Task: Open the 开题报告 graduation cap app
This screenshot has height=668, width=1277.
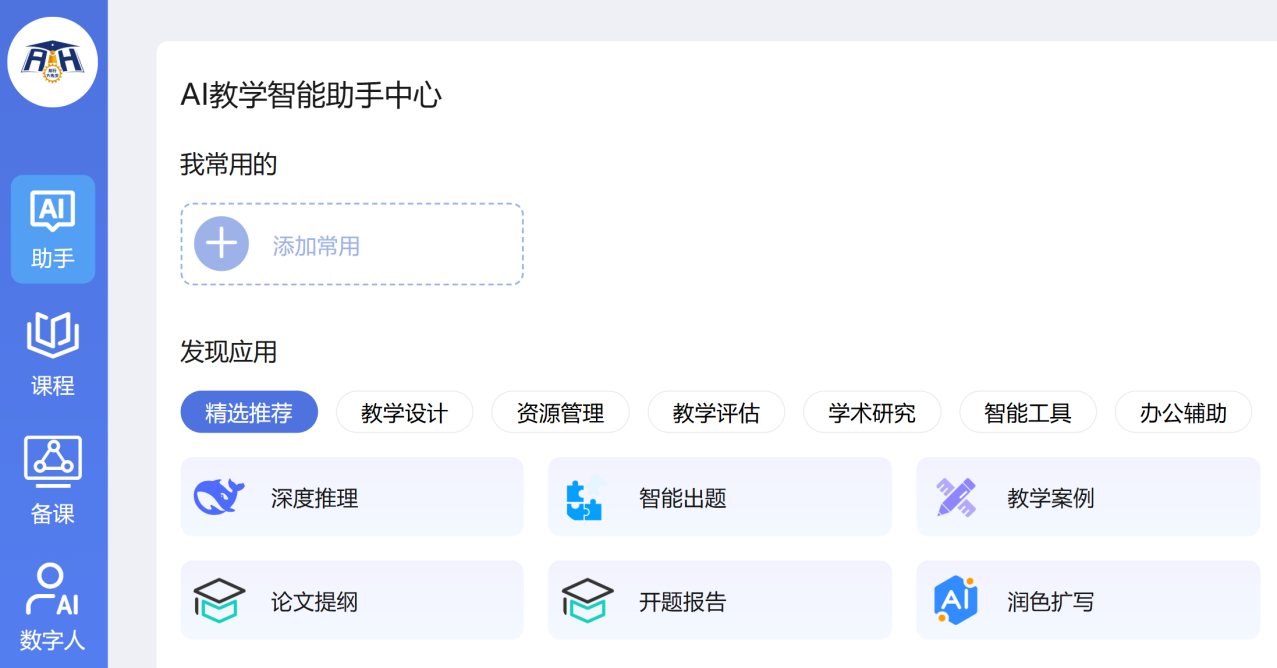Action: click(587, 601)
